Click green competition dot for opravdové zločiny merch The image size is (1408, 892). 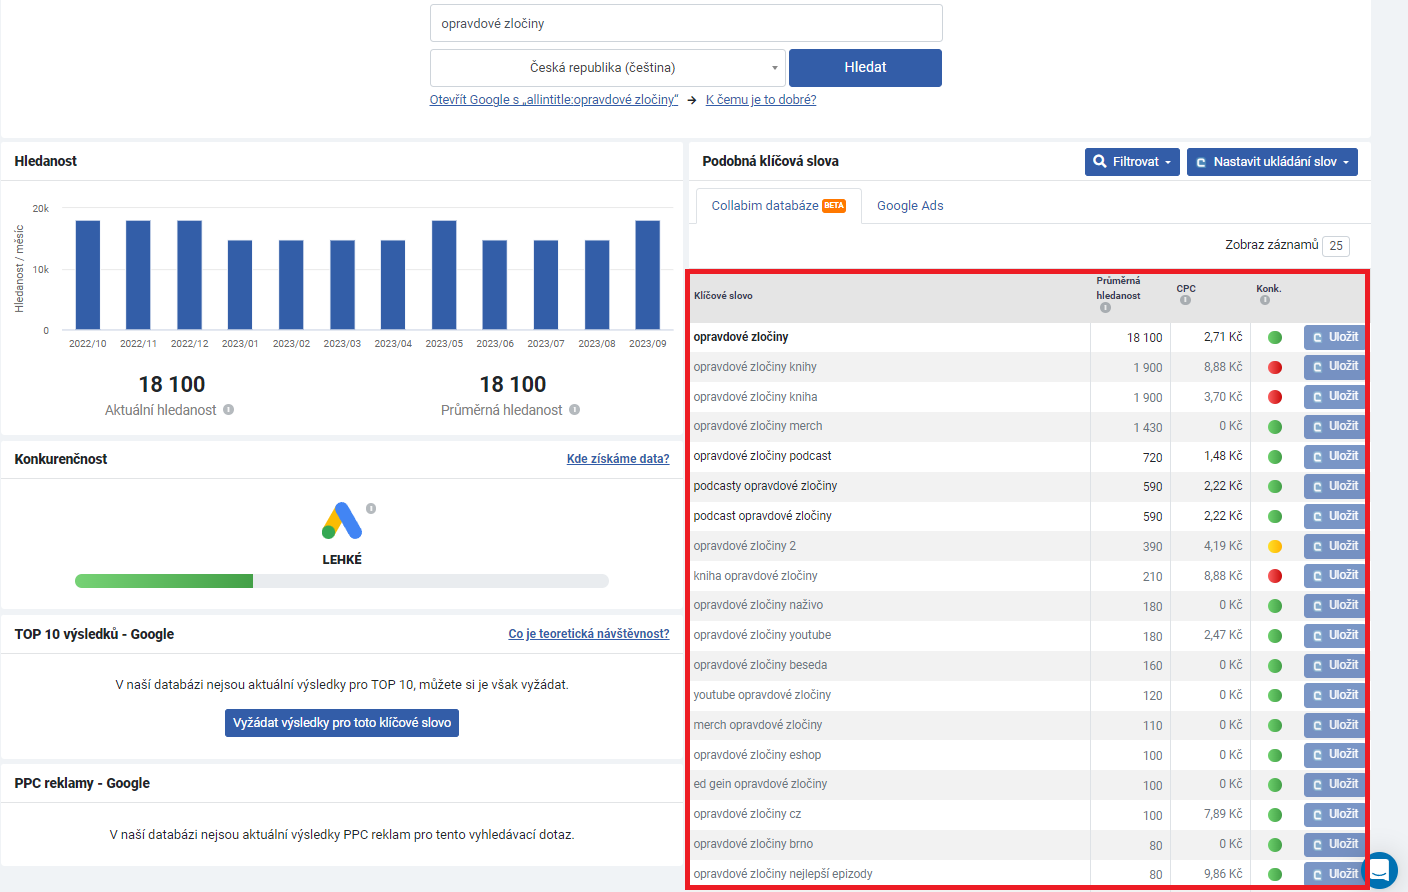tap(1275, 427)
